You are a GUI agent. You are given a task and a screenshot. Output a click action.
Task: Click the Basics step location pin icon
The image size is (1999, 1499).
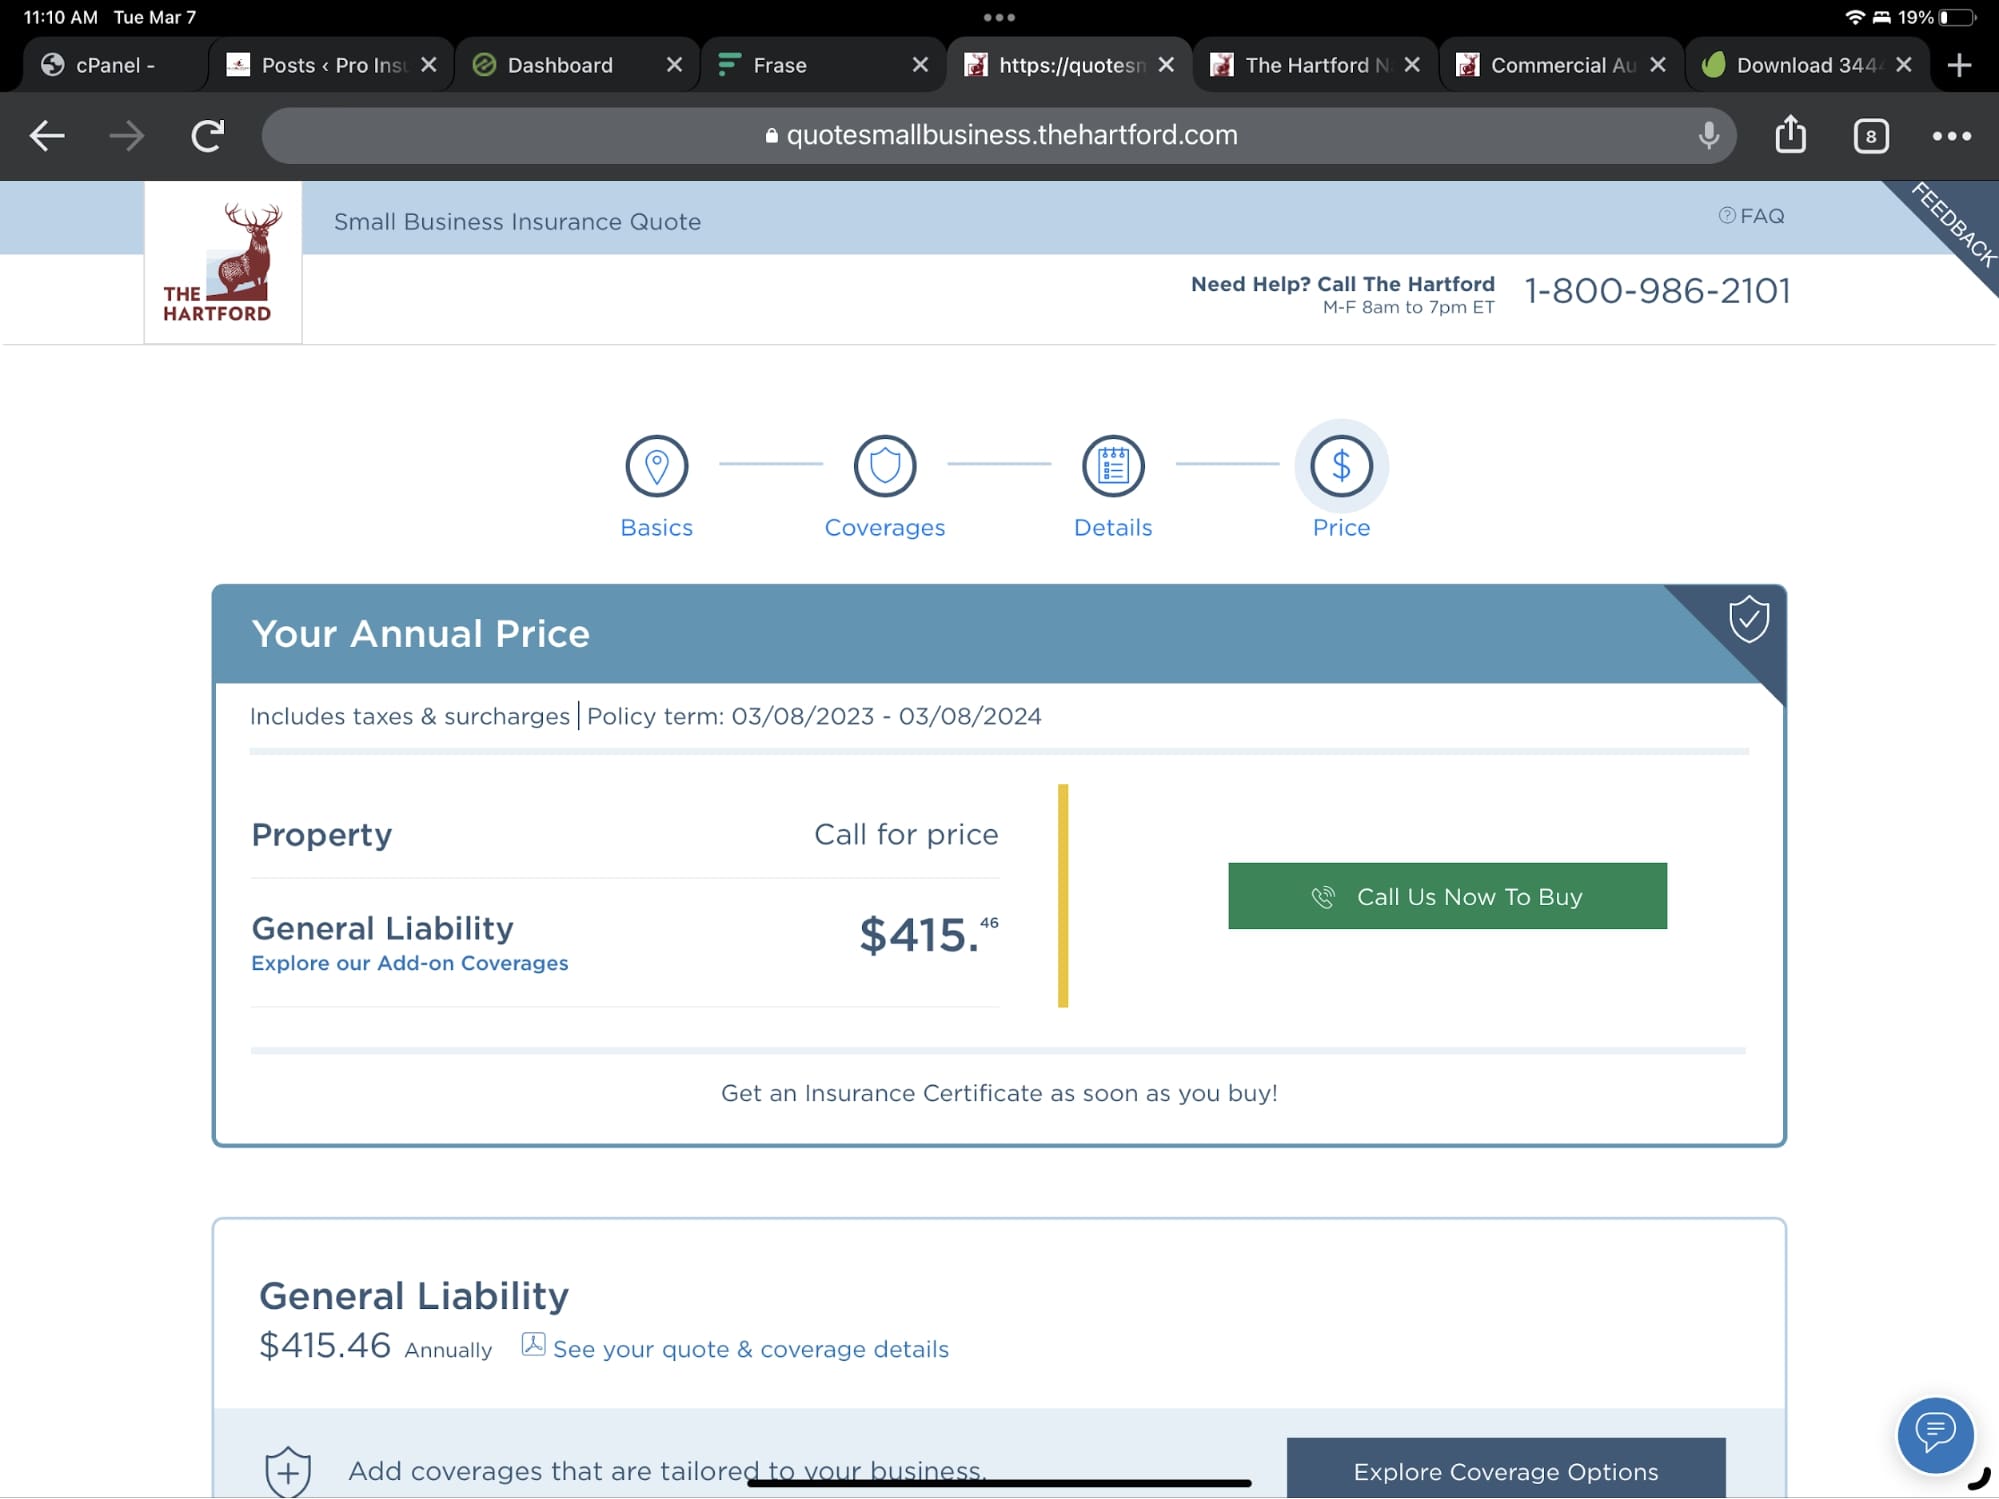(x=656, y=466)
